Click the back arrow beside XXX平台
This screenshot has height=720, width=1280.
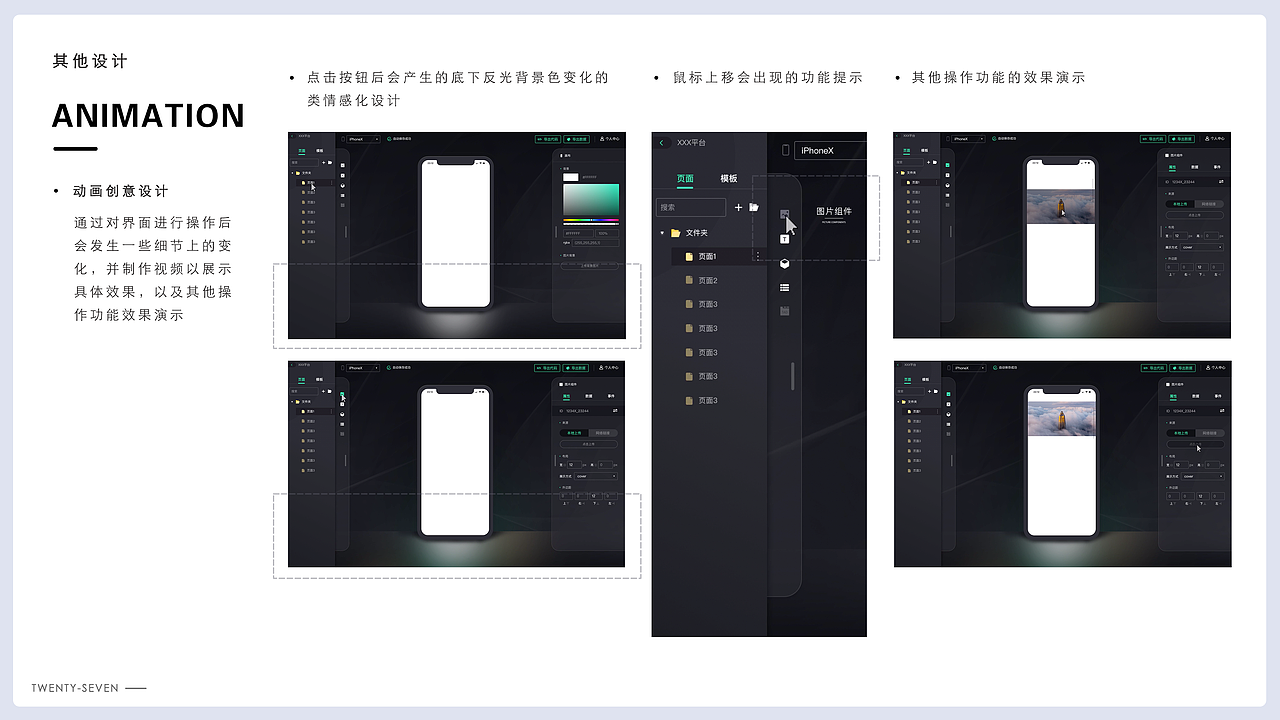point(663,142)
